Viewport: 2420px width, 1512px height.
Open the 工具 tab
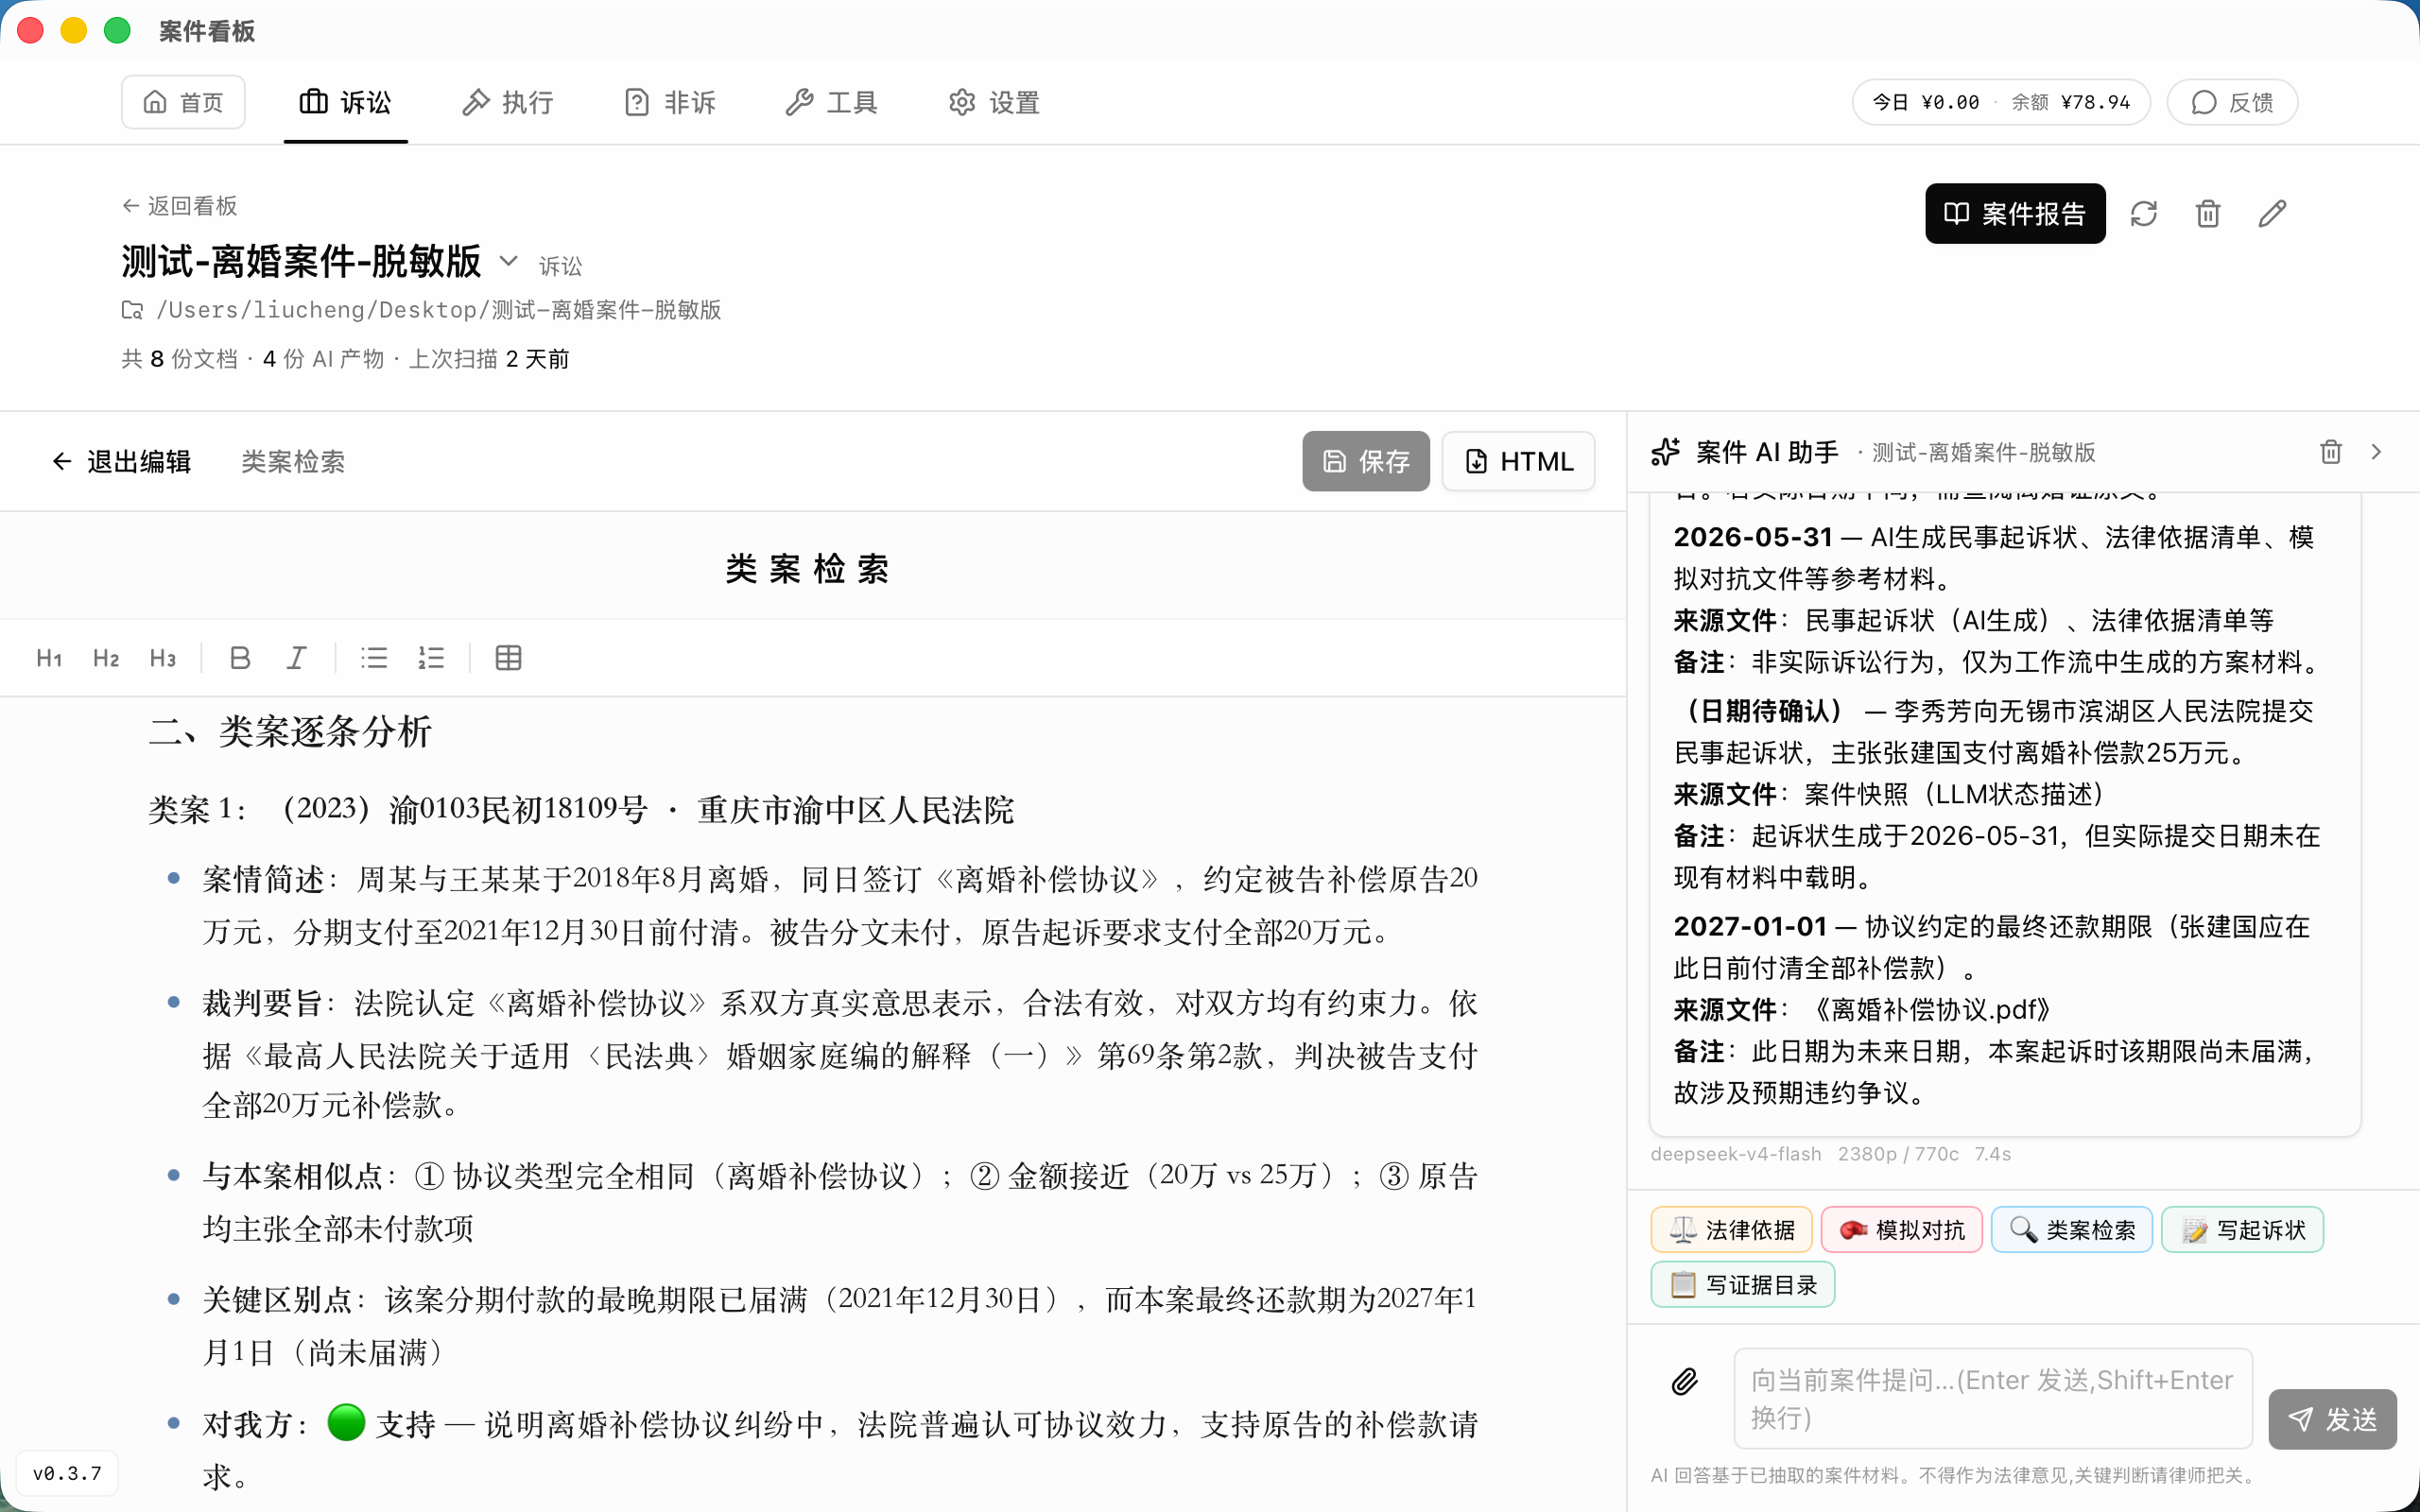[832, 102]
